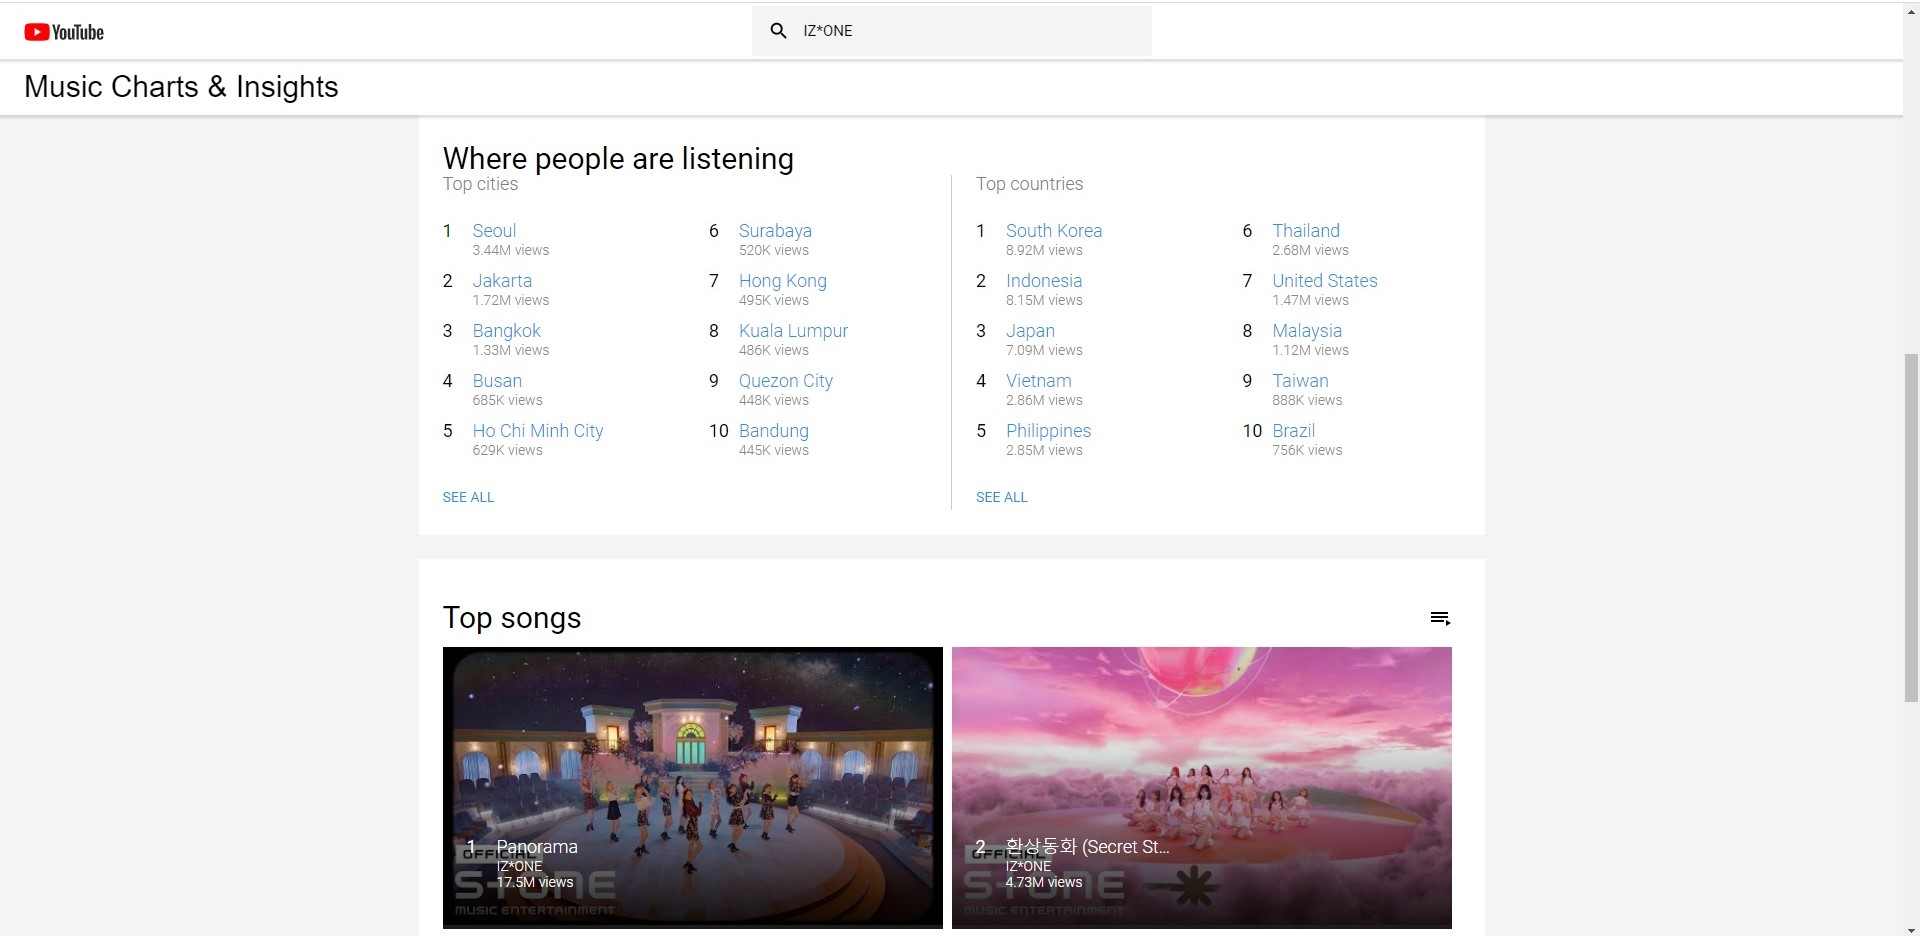Screen dimensions: 1920x936
Task: Click the 'Top songs' heading
Action: [x=511, y=618]
